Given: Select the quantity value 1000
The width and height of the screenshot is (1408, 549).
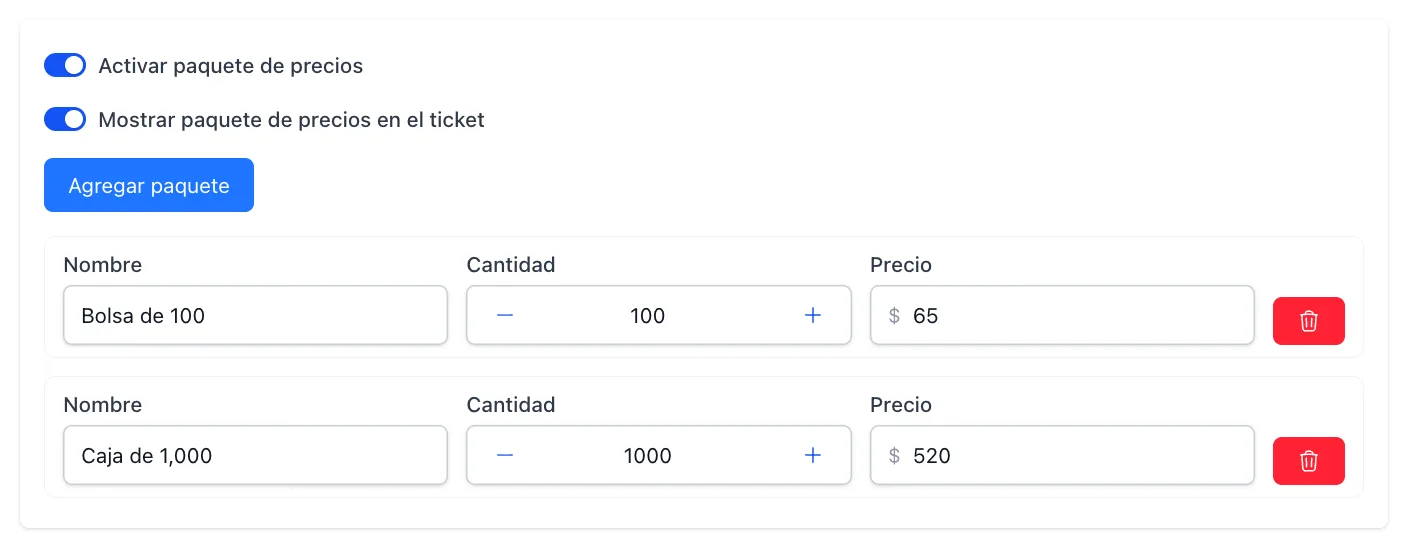Looking at the screenshot, I should (648, 456).
